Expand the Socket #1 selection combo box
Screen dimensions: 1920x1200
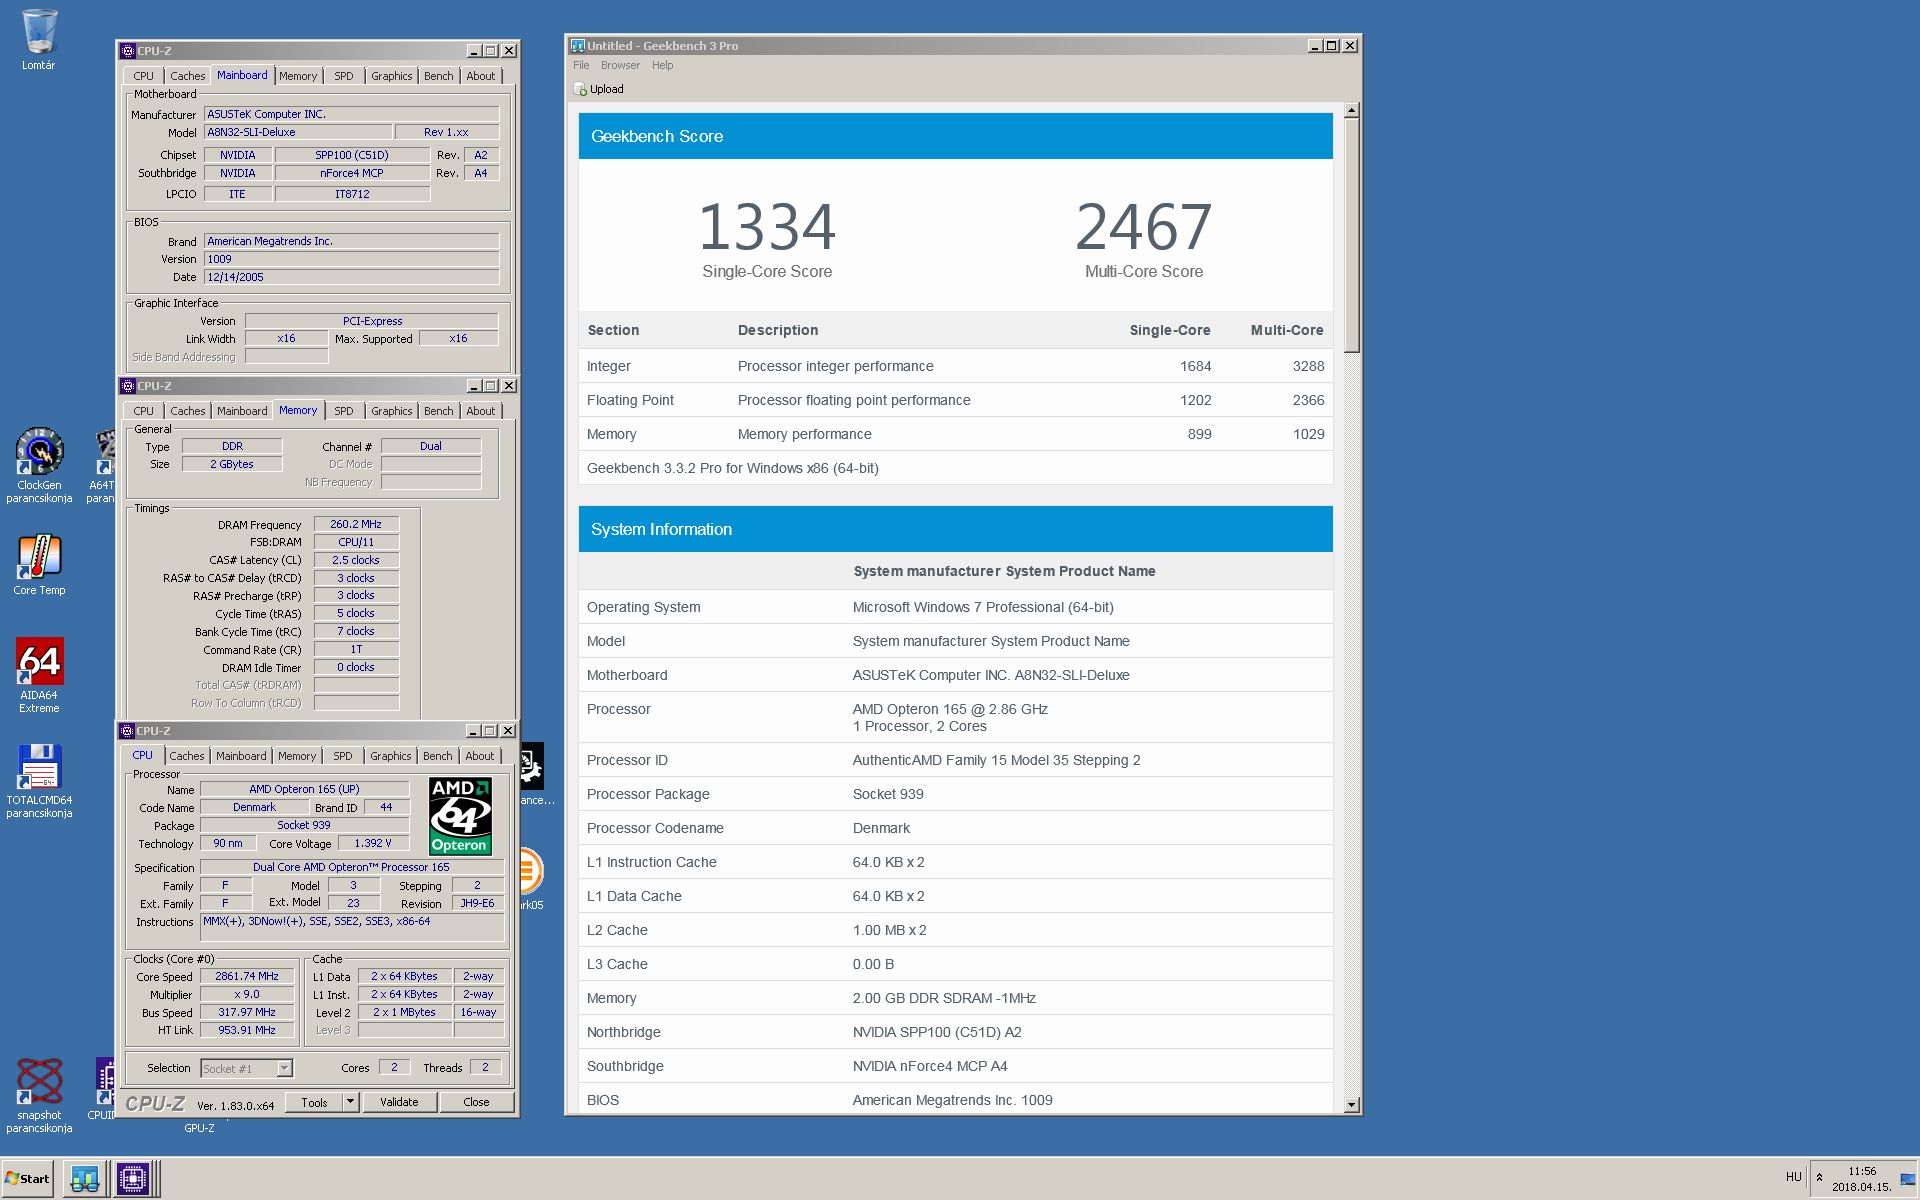click(x=284, y=1068)
